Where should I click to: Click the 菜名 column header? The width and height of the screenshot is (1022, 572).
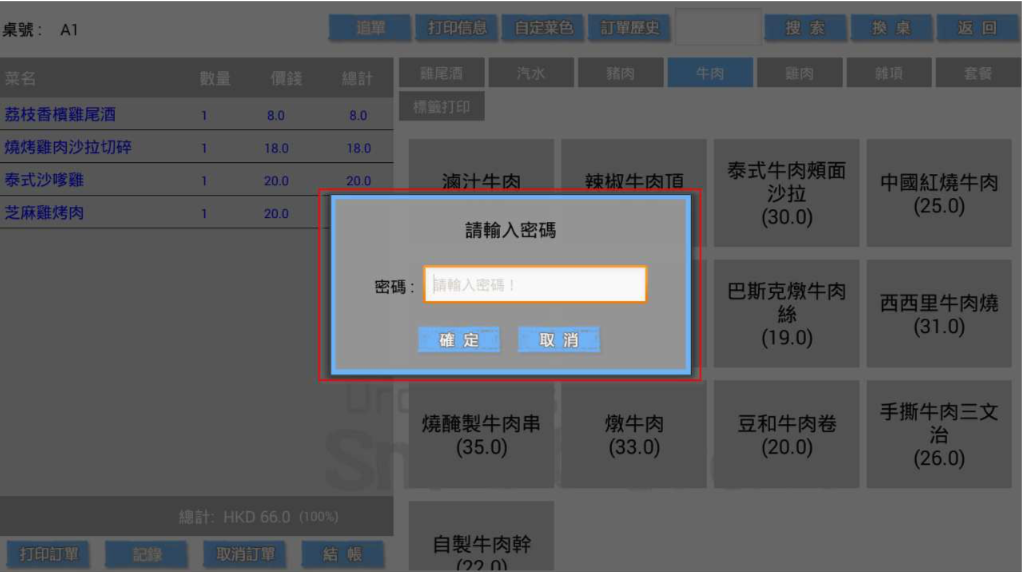(x=20, y=78)
